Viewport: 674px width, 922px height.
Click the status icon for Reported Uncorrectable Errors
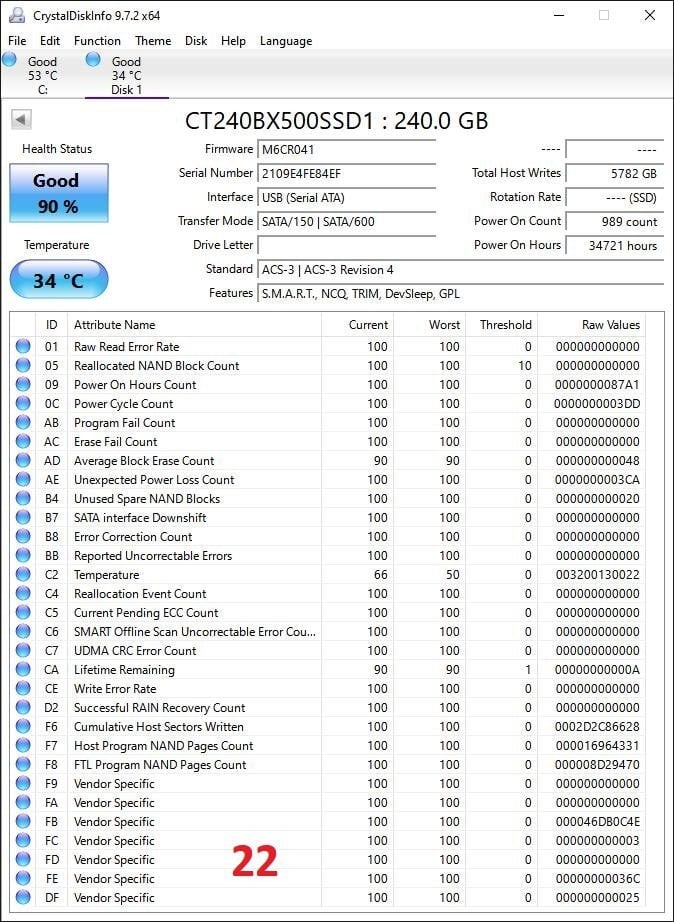coord(23,556)
